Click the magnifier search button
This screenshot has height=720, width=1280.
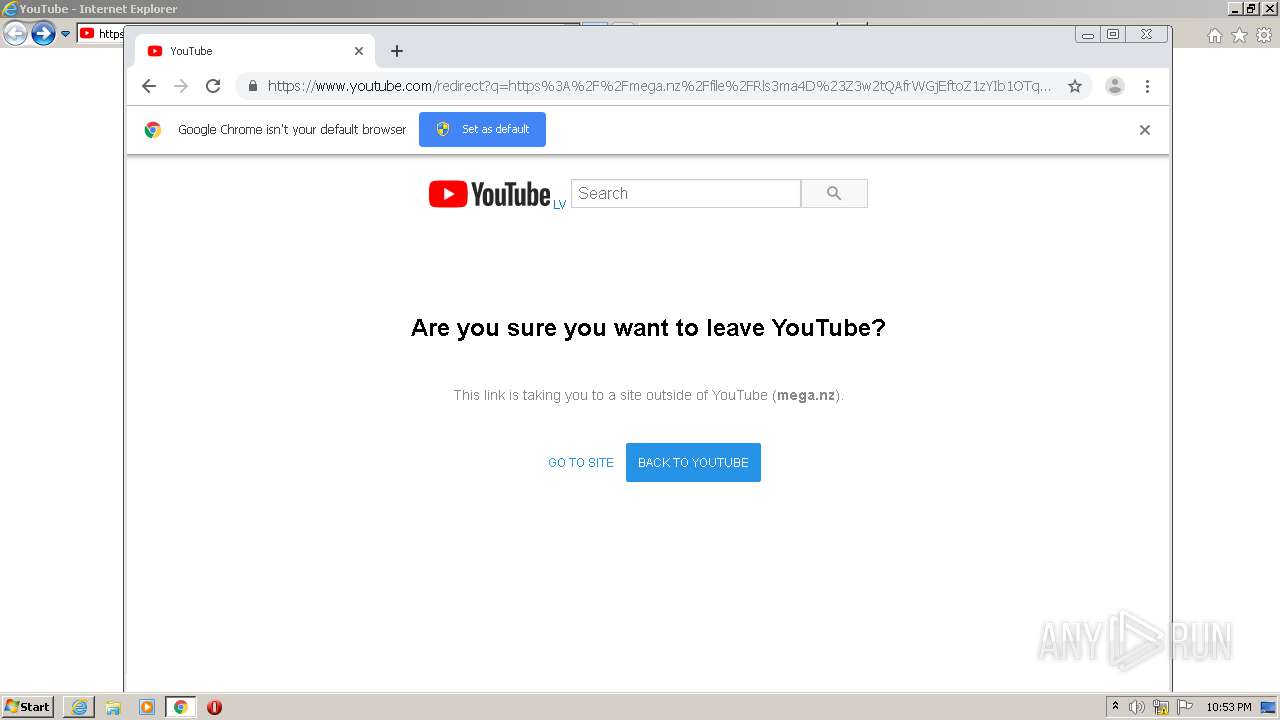[834, 194]
